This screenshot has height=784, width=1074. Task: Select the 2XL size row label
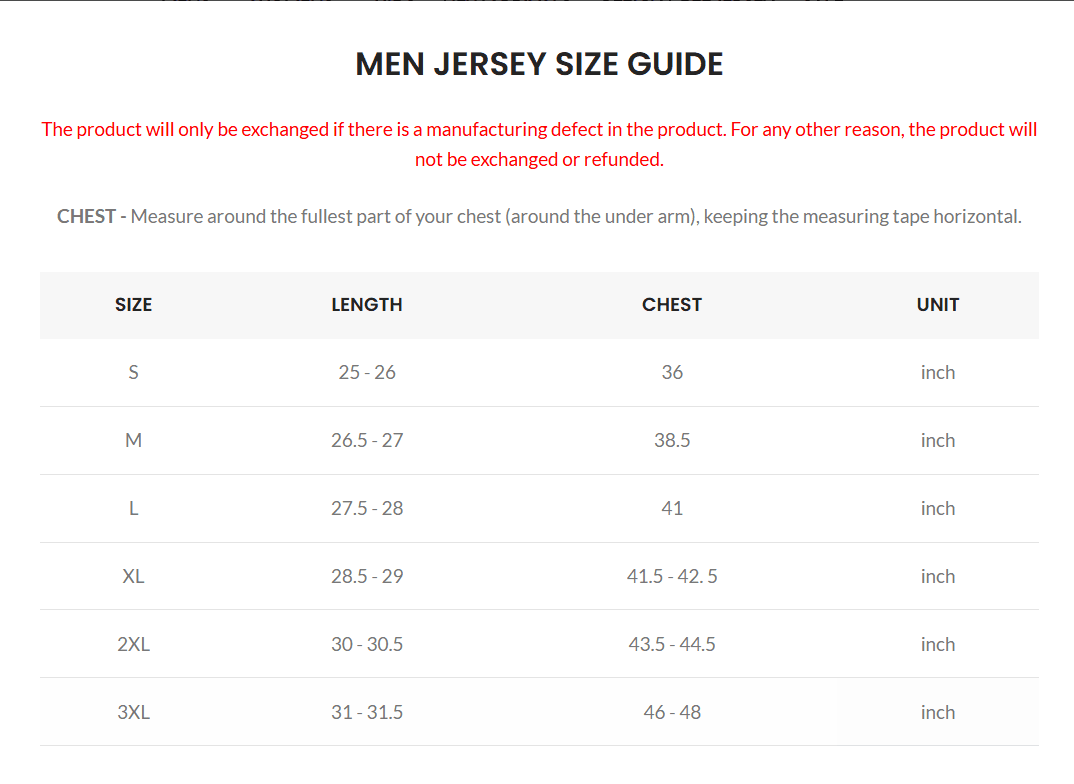pos(133,645)
